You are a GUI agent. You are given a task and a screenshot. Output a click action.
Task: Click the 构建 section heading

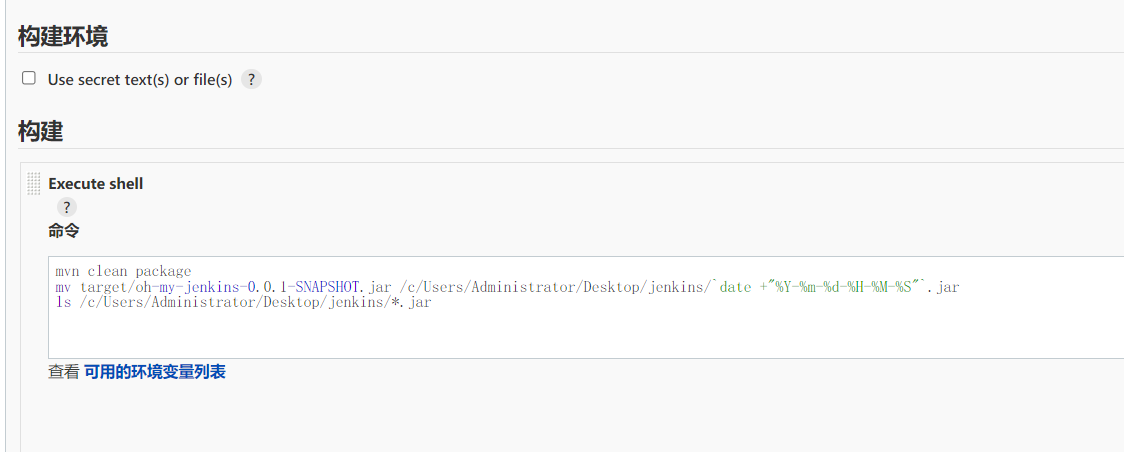tap(40, 131)
